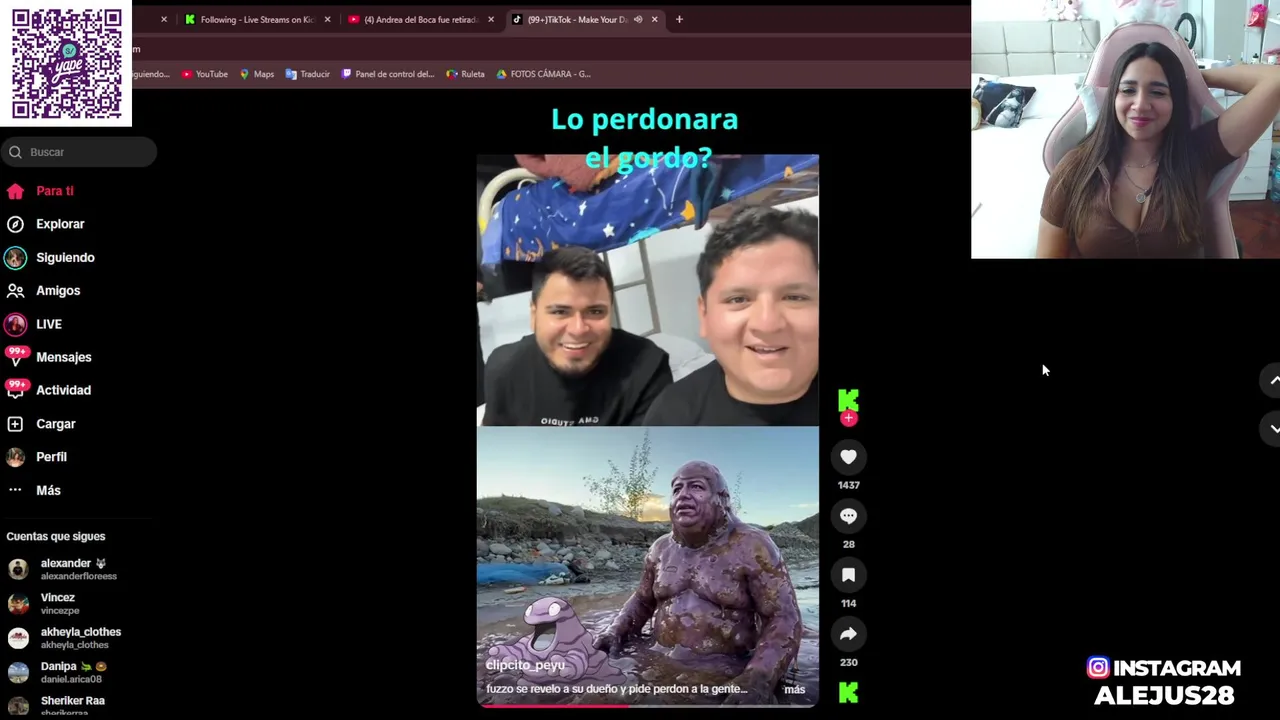Expand caption with más link
Screen dimensions: 1280x720
[794, 689]
